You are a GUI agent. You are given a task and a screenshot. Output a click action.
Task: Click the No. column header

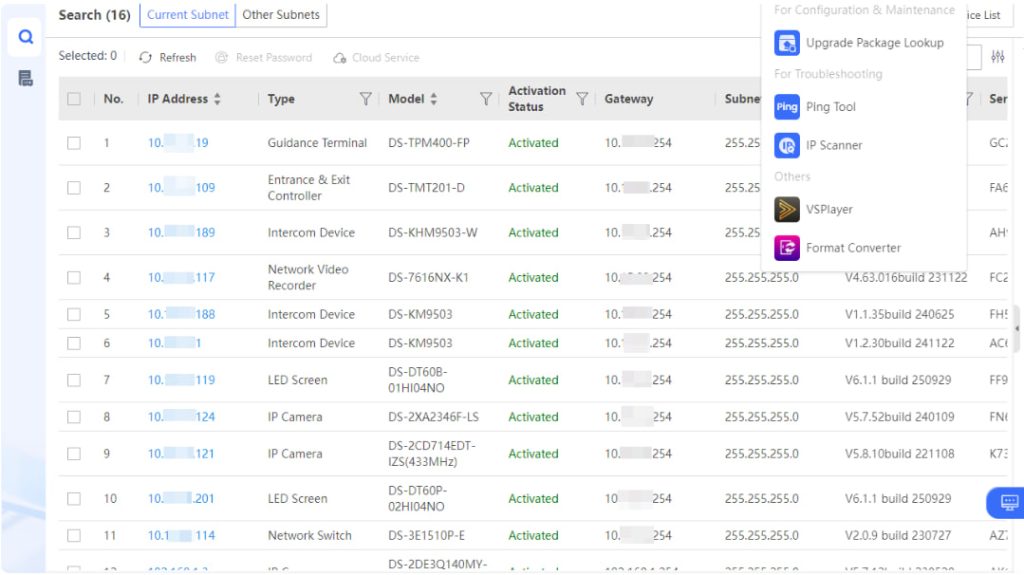pyautogui.click(x=113, y=99)
